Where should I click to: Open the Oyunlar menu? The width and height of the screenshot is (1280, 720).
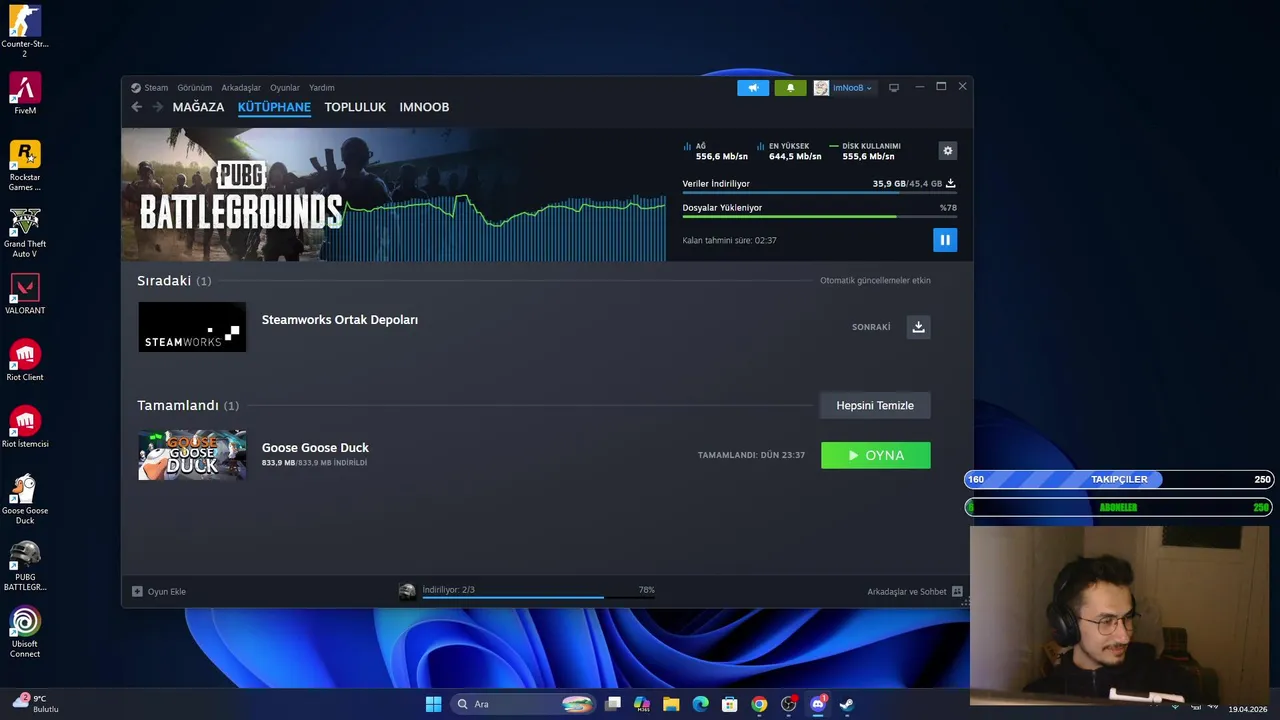click(x=285, y=88)
